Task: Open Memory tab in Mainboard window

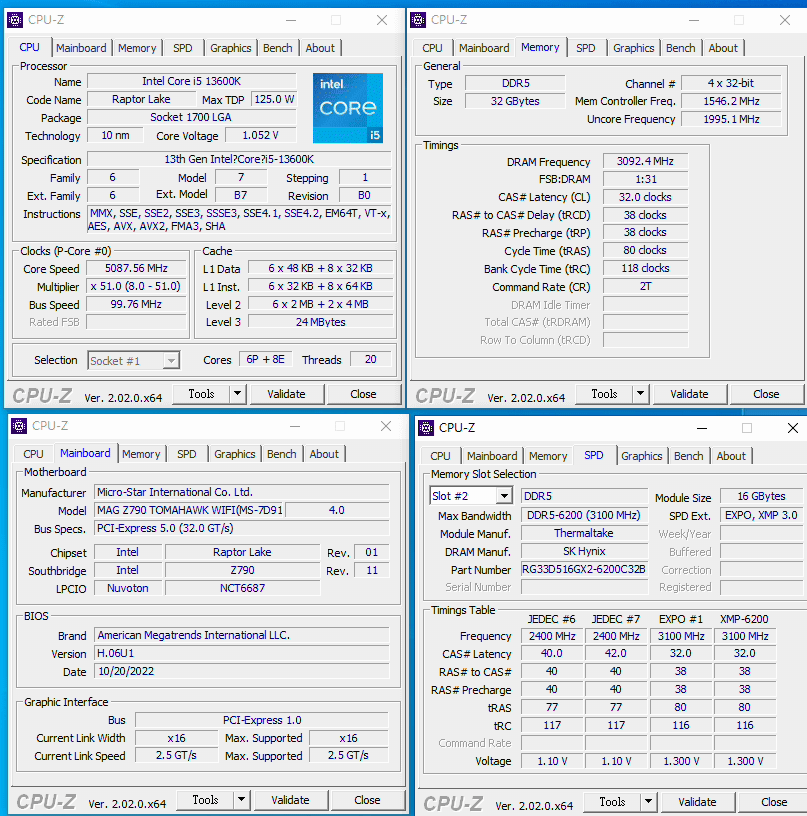Action: (141, 454)
